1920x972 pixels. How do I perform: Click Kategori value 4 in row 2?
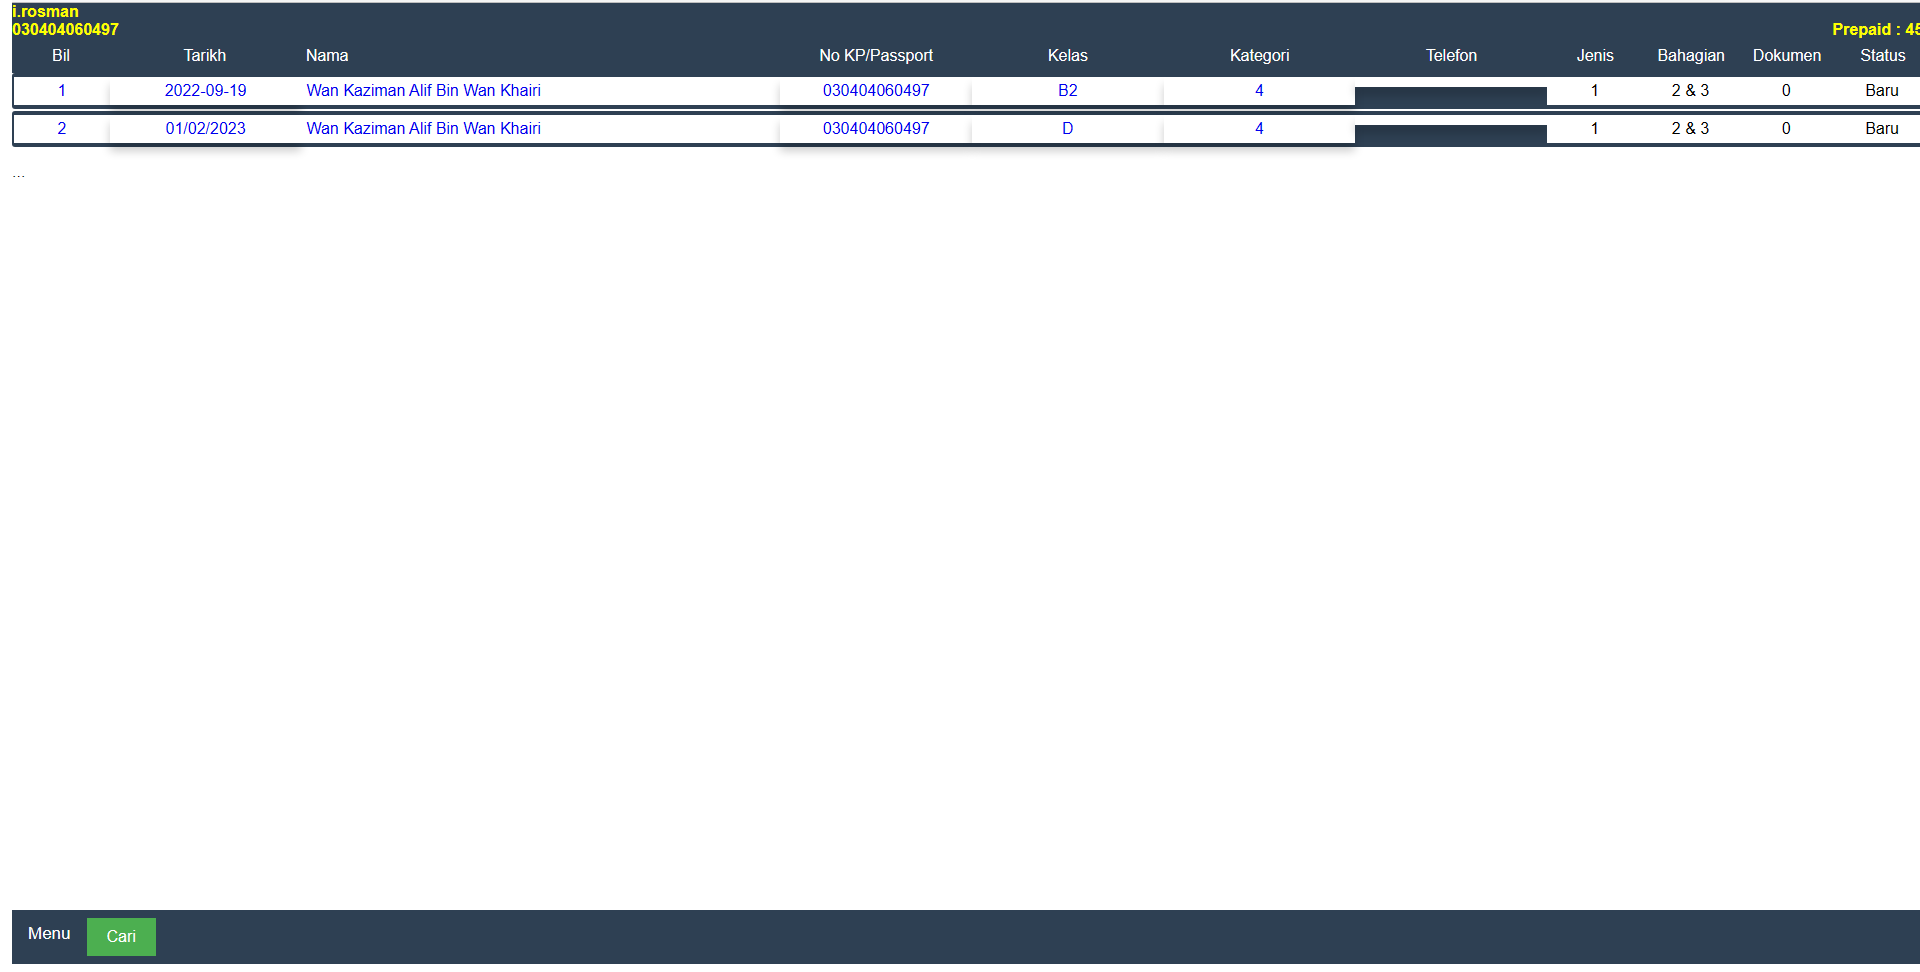click(1259, 129)
